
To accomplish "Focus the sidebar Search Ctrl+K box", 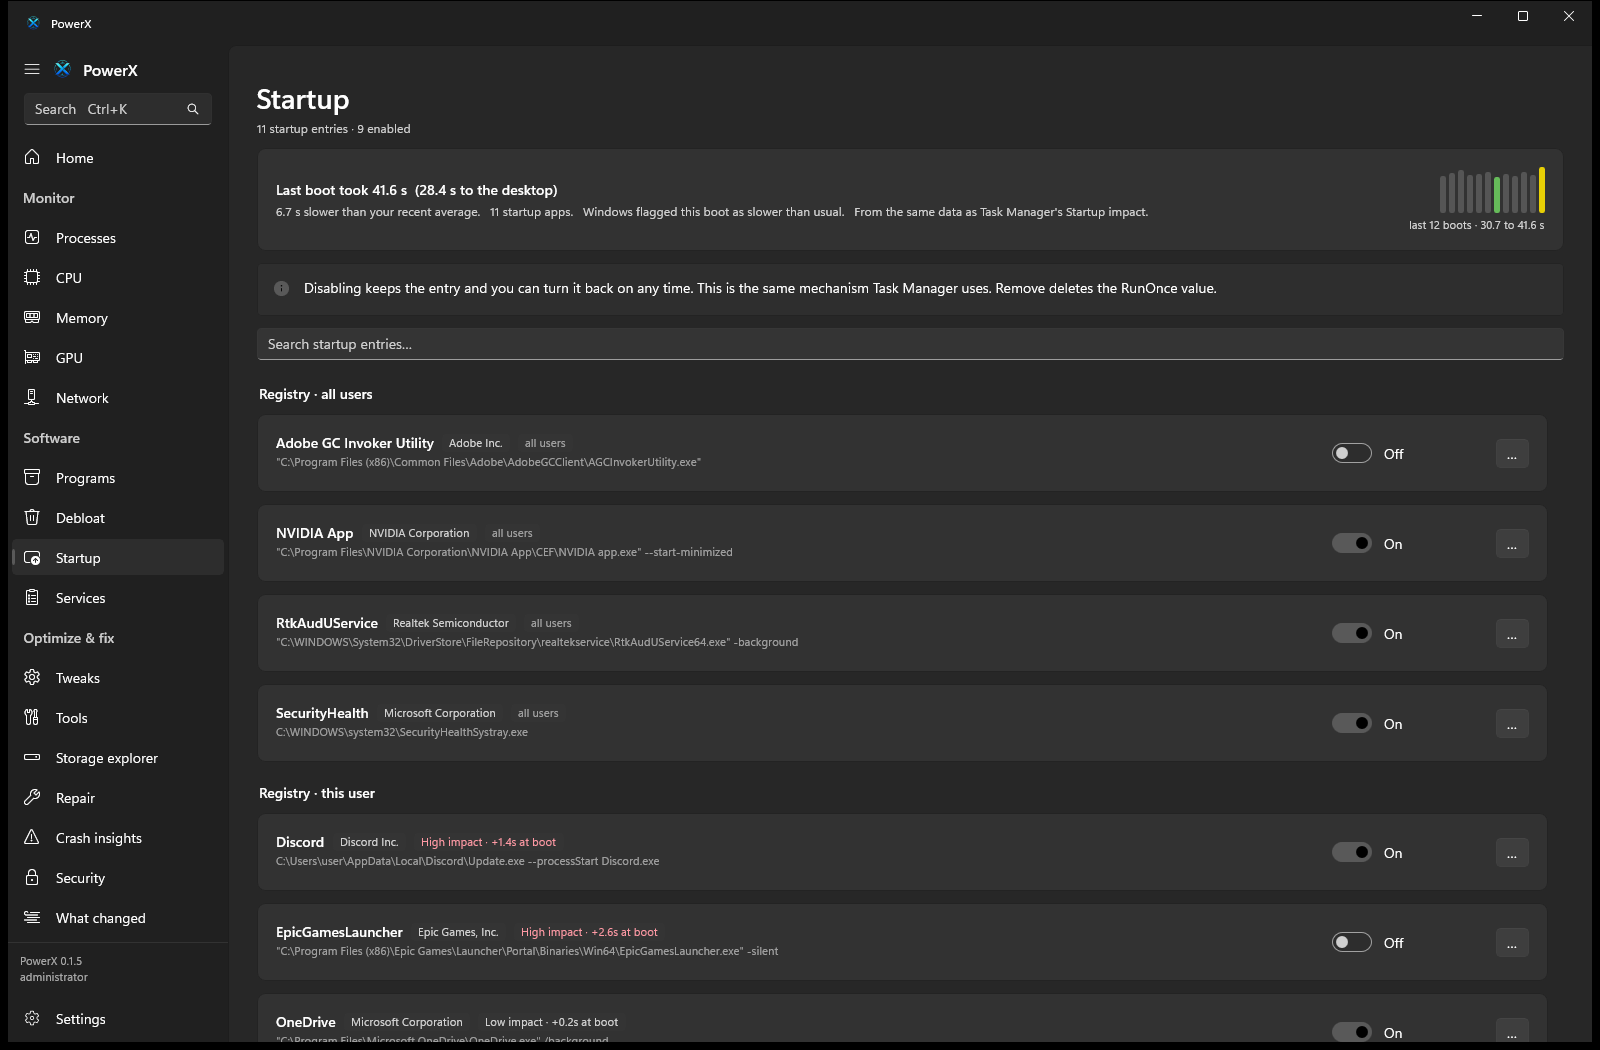I will click(118, 109).
